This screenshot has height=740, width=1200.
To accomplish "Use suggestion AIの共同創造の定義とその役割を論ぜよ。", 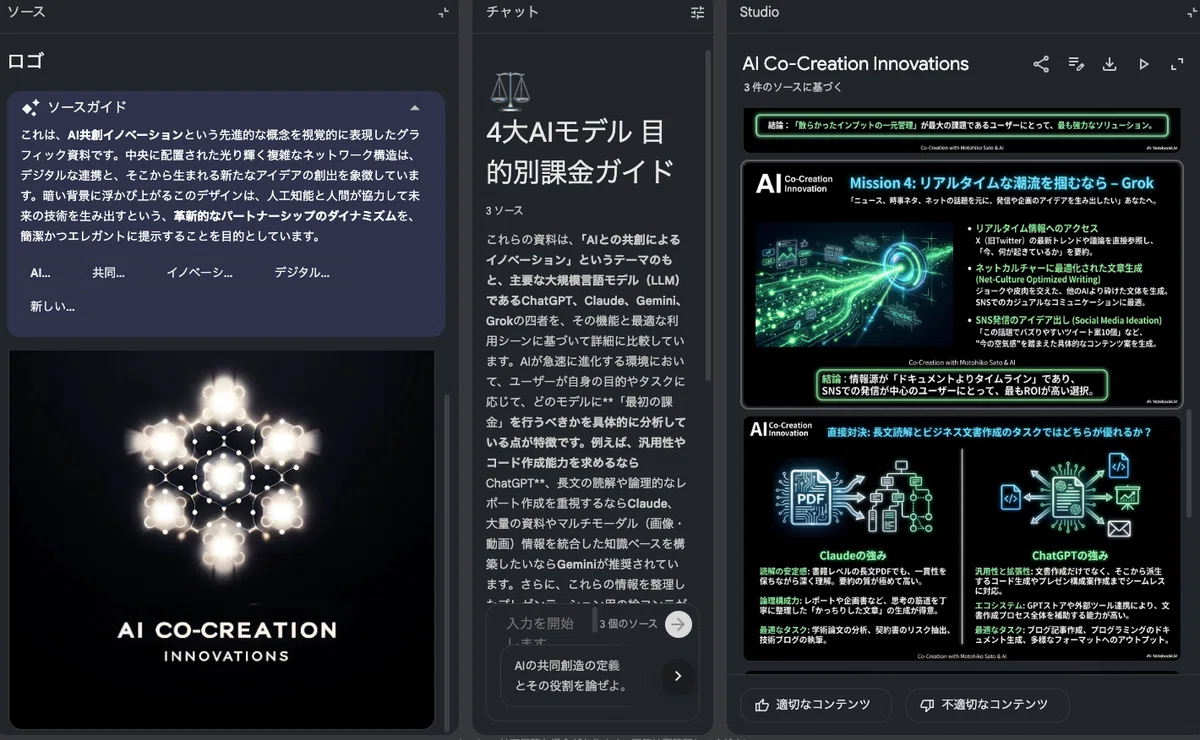I will click(x=573, y=675).
